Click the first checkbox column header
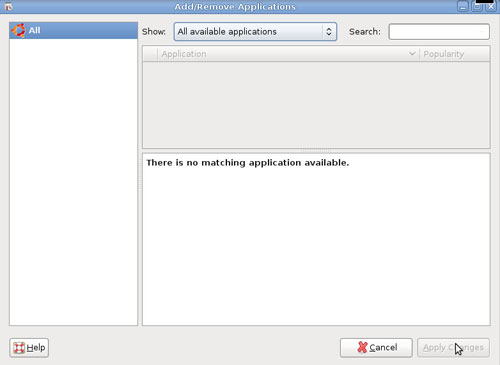The image size is (500, 365). point(150,54)
